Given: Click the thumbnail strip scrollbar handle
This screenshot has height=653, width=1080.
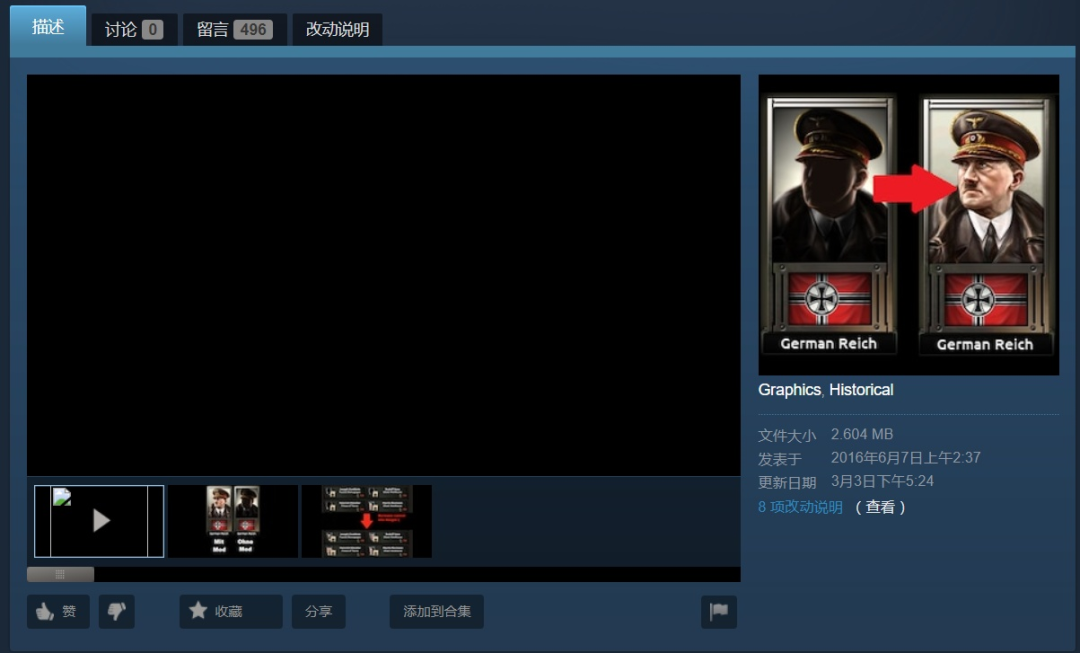Looking at the screenshot, I should [x=61, y=574].
